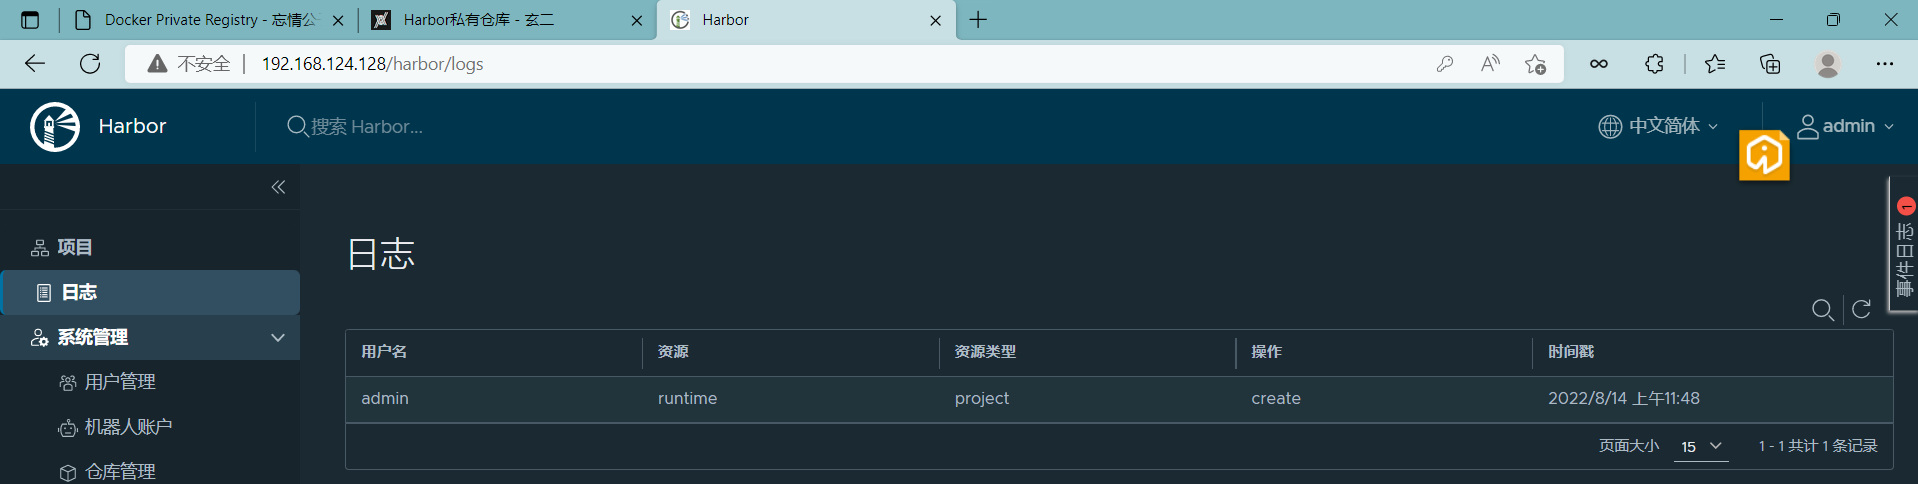Open the saved password key icon

[1445, 64]
